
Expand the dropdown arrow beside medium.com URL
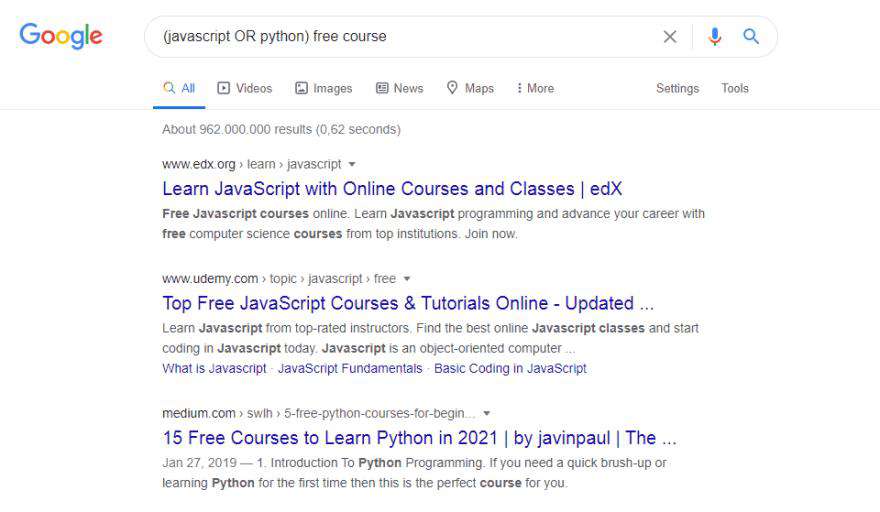coord(487,414)
